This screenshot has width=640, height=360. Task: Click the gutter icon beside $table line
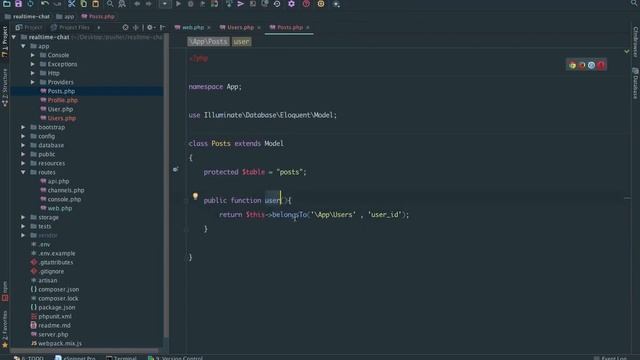175,169
